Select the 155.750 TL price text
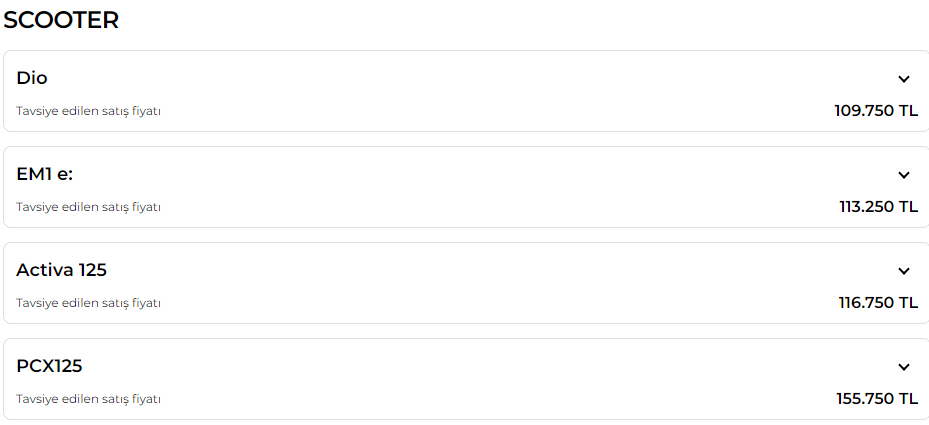Viewport: 929px width, 425px height. pos(877,399)
